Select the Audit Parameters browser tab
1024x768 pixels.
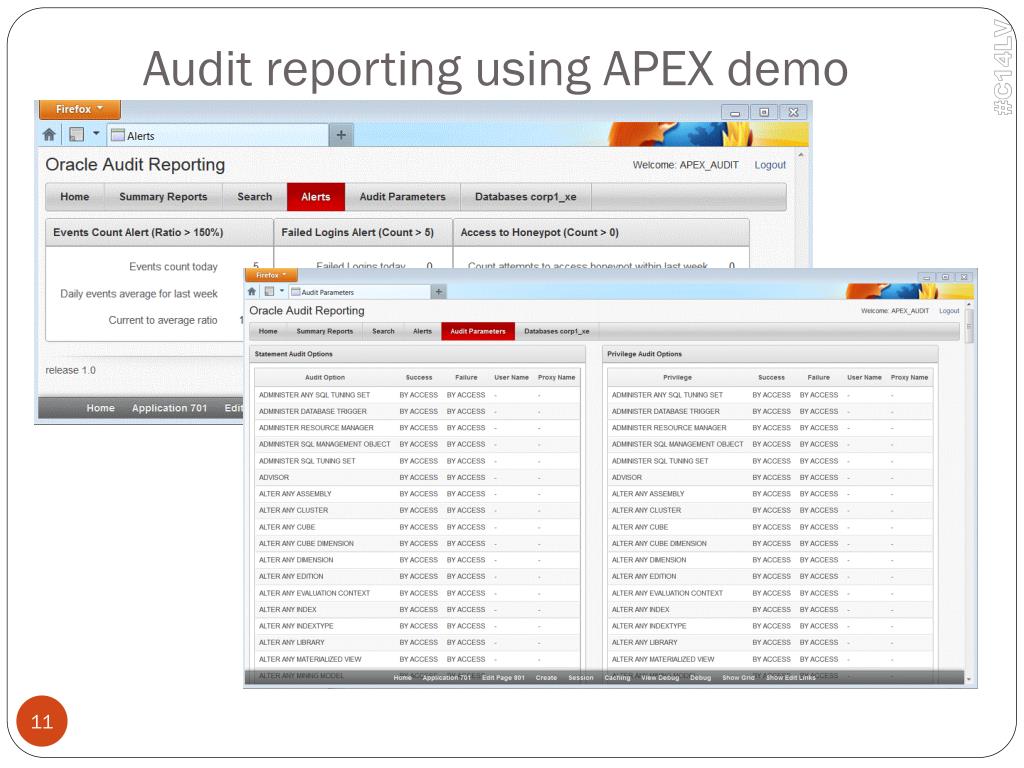point(359,292)
